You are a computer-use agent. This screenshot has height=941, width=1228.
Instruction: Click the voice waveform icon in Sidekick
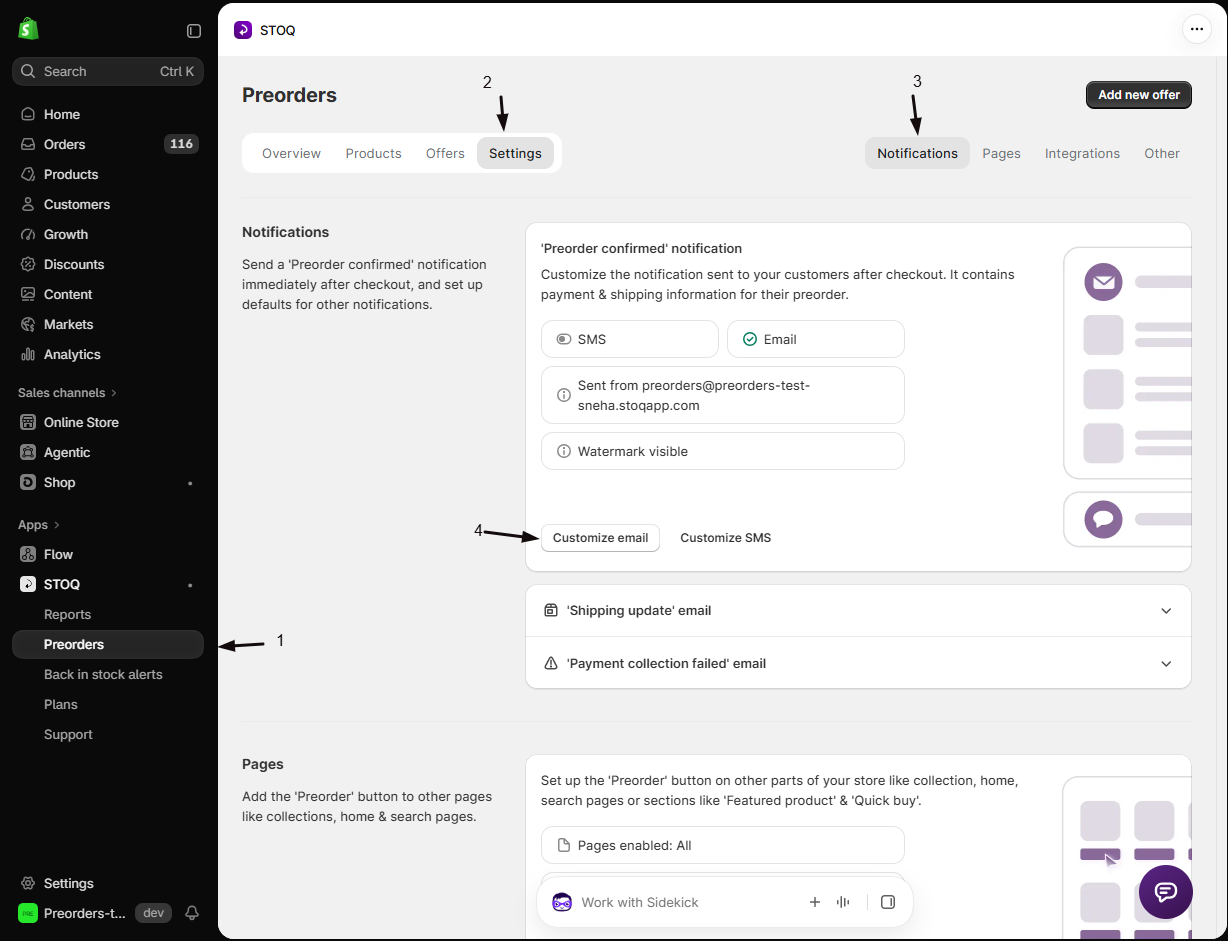tap(843, 902)
